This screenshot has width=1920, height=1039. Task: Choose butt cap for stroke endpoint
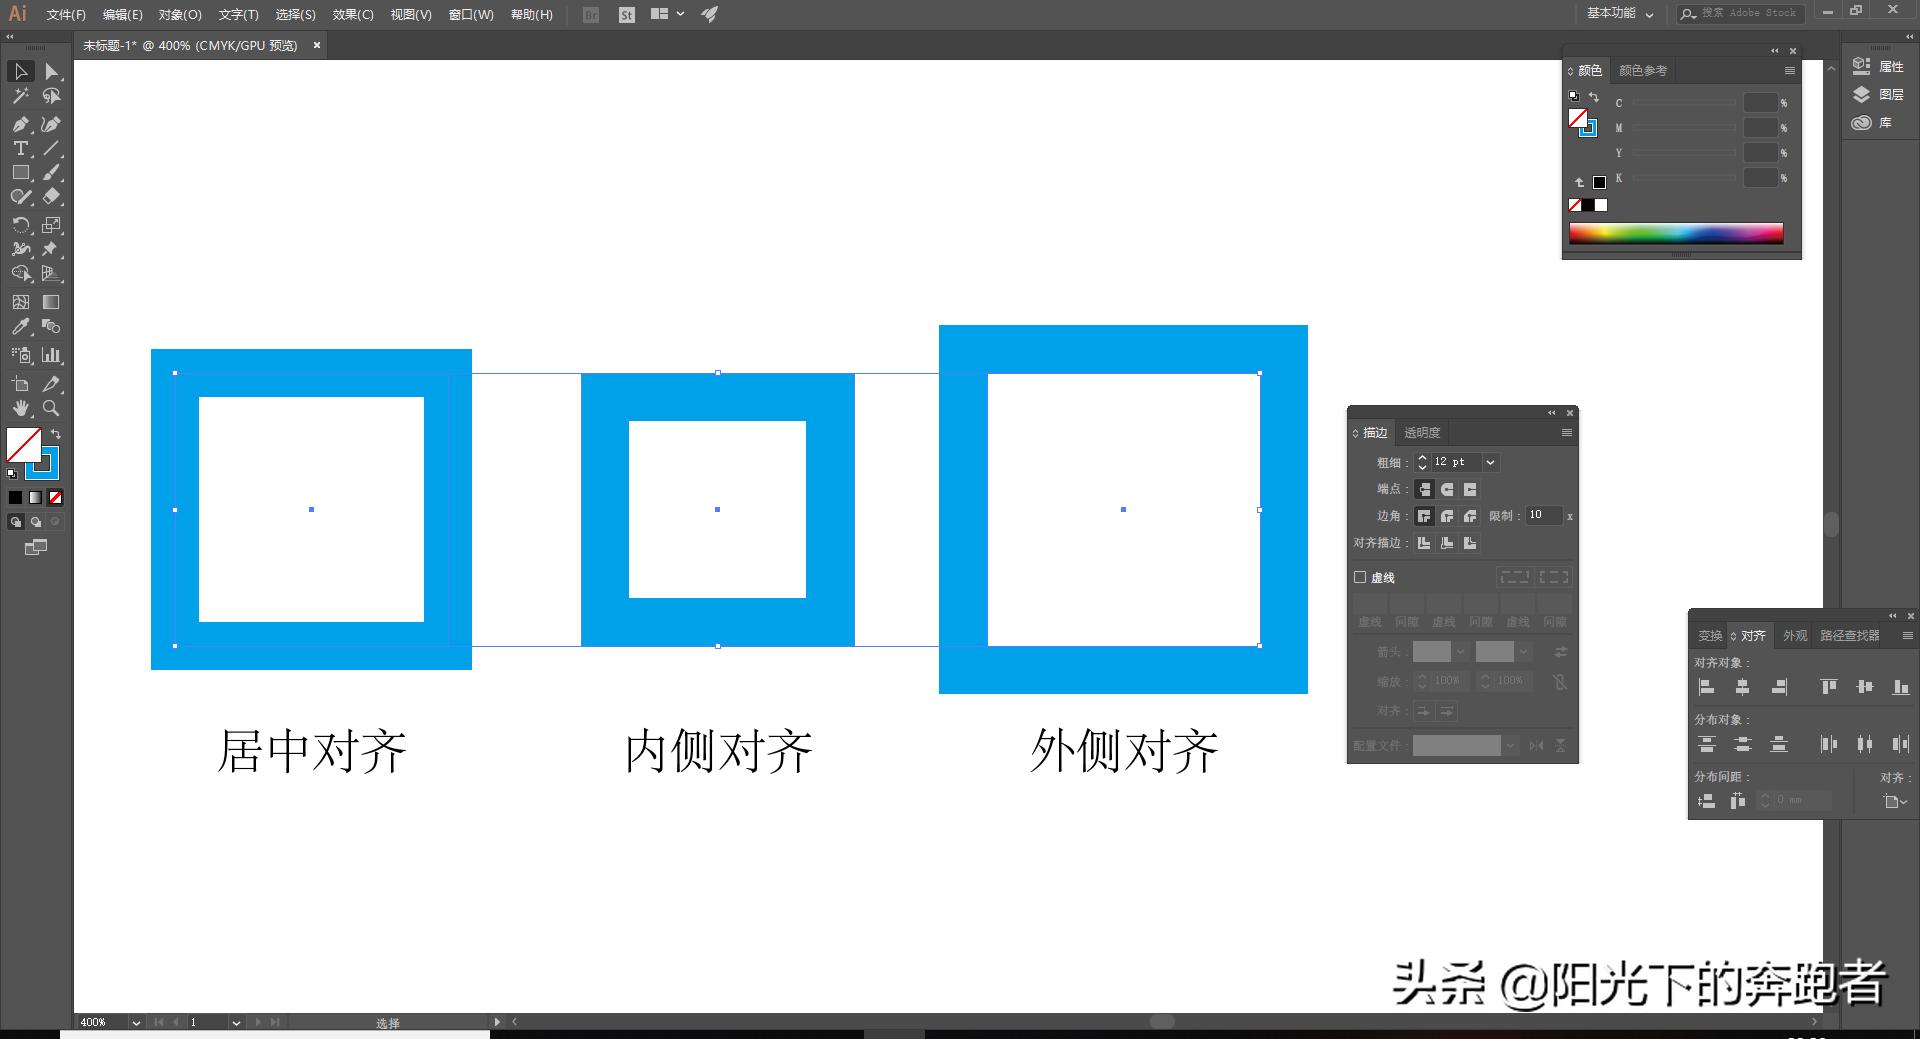click(1424, 489)
